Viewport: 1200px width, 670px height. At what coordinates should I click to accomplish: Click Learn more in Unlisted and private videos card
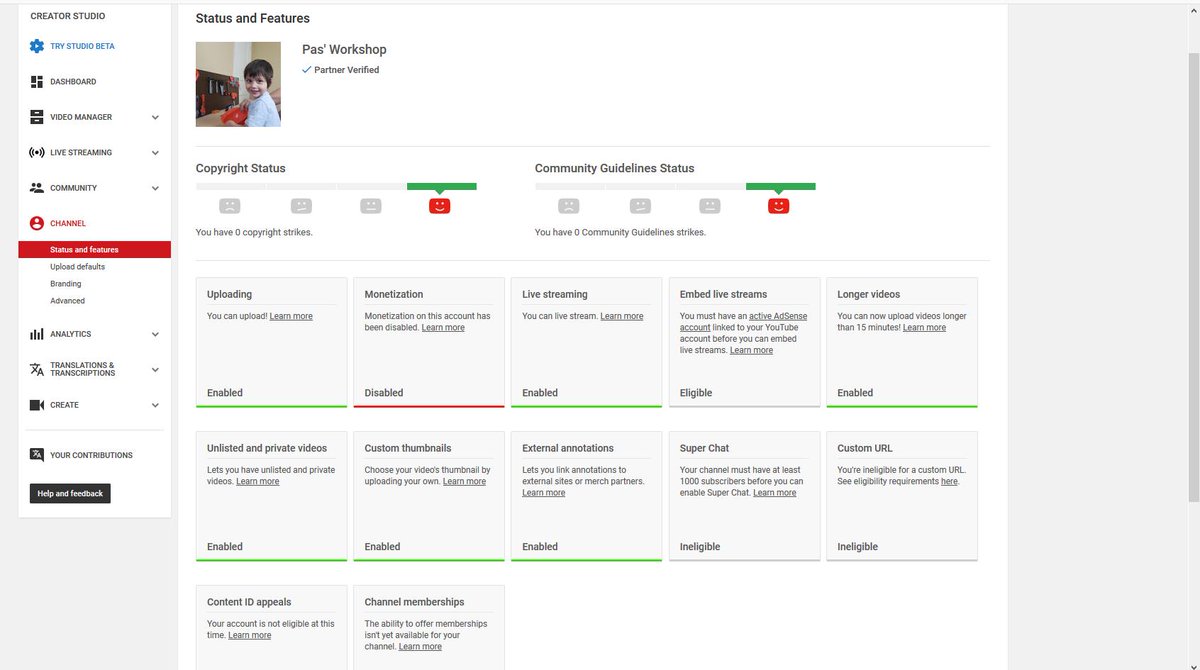pyautogui.click(x=257, y=482)
